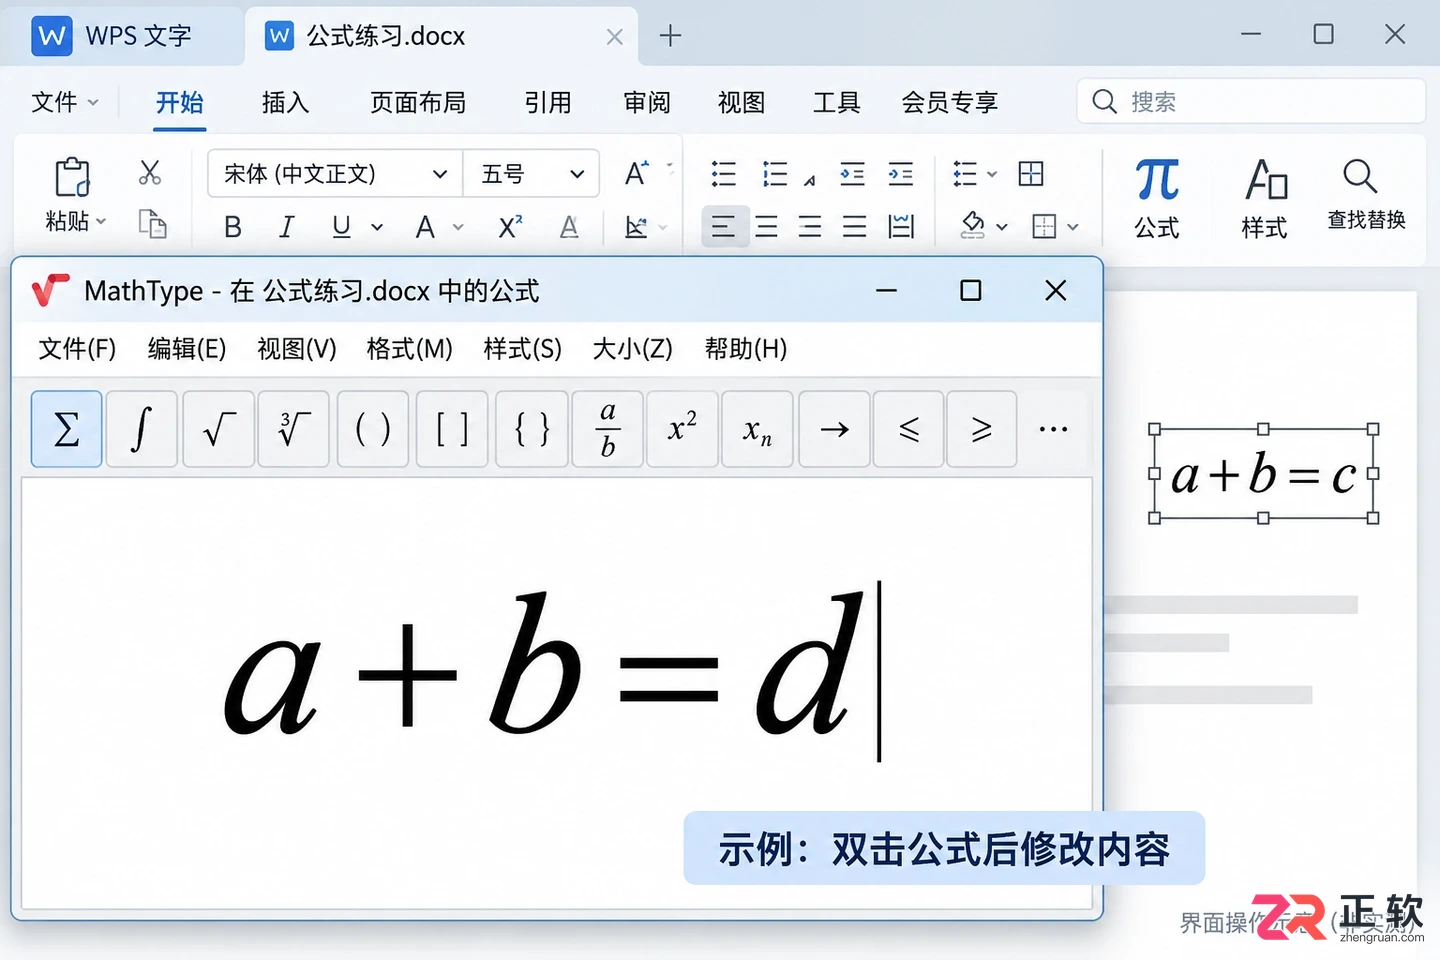Expand the underline style arrow

coord(377,228)
